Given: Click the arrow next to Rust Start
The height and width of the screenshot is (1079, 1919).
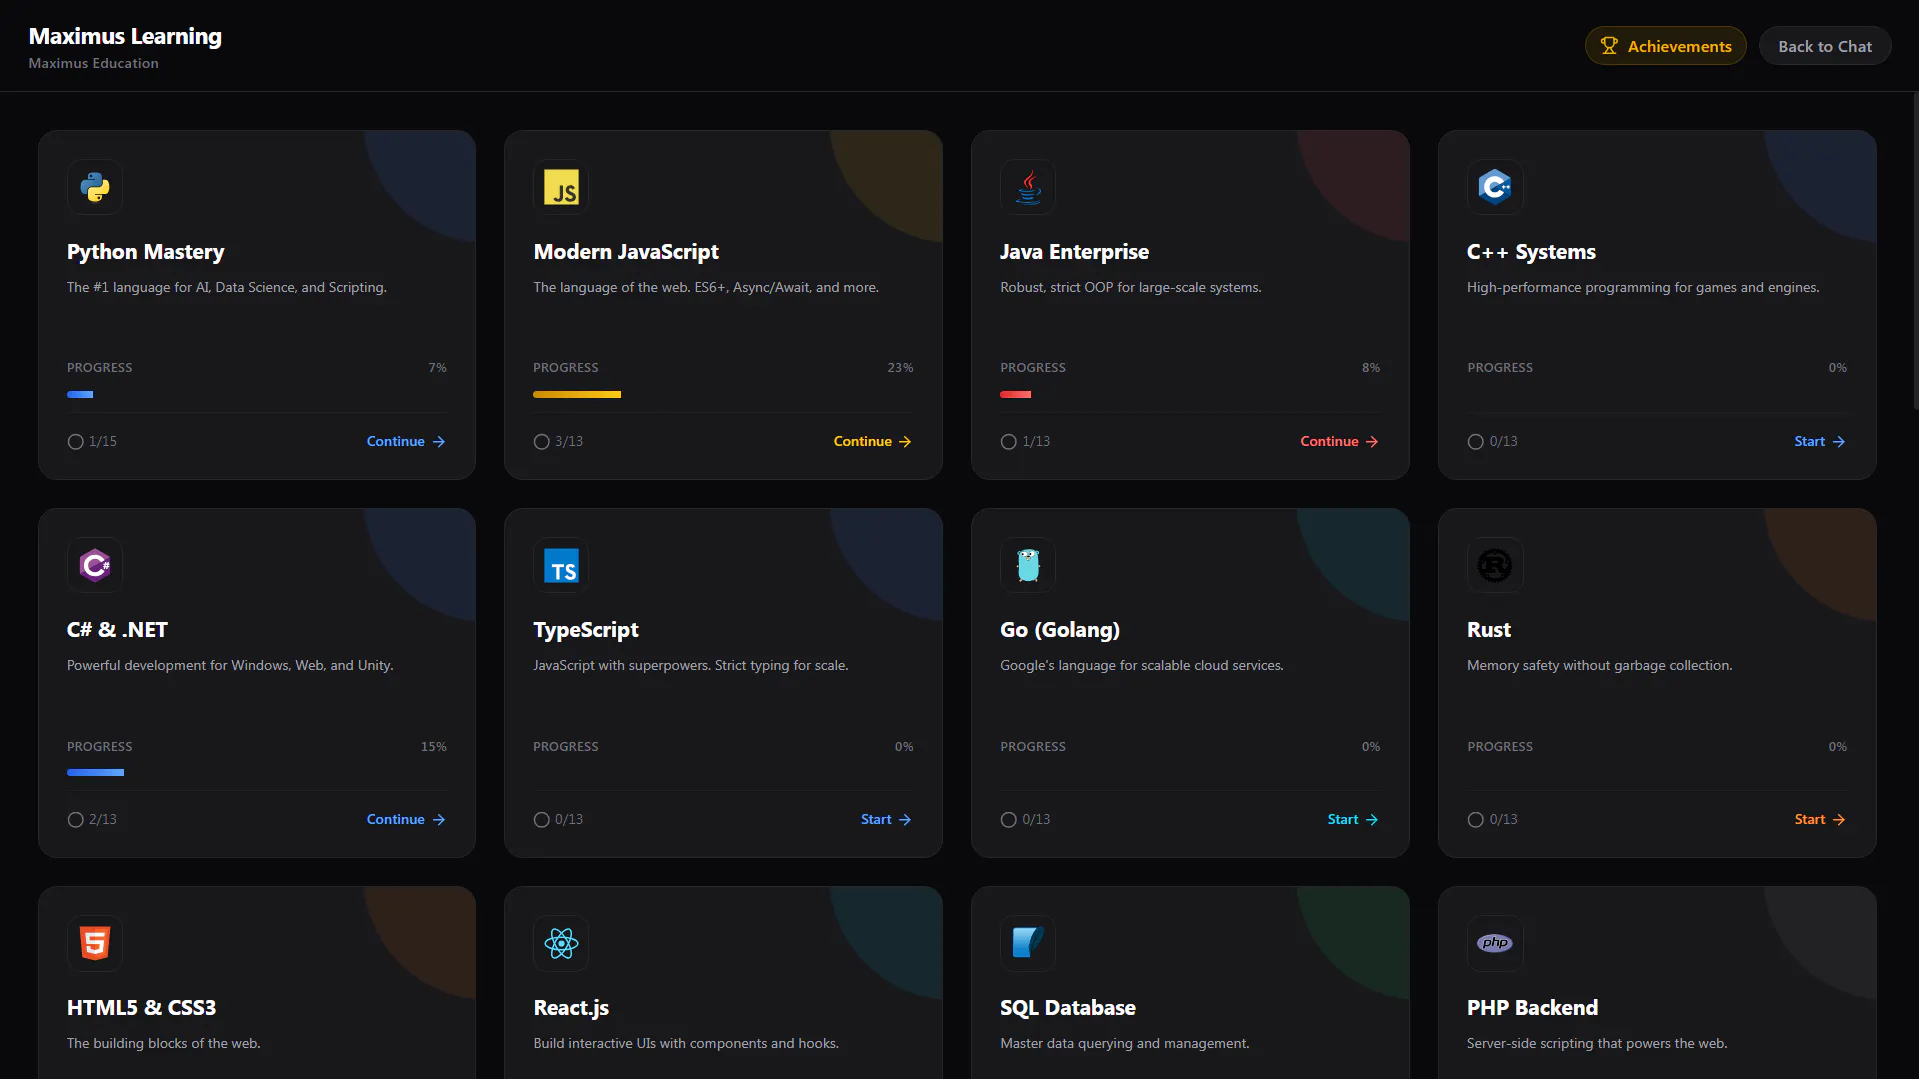Looking at the screenshot, I should [1839, 819].
